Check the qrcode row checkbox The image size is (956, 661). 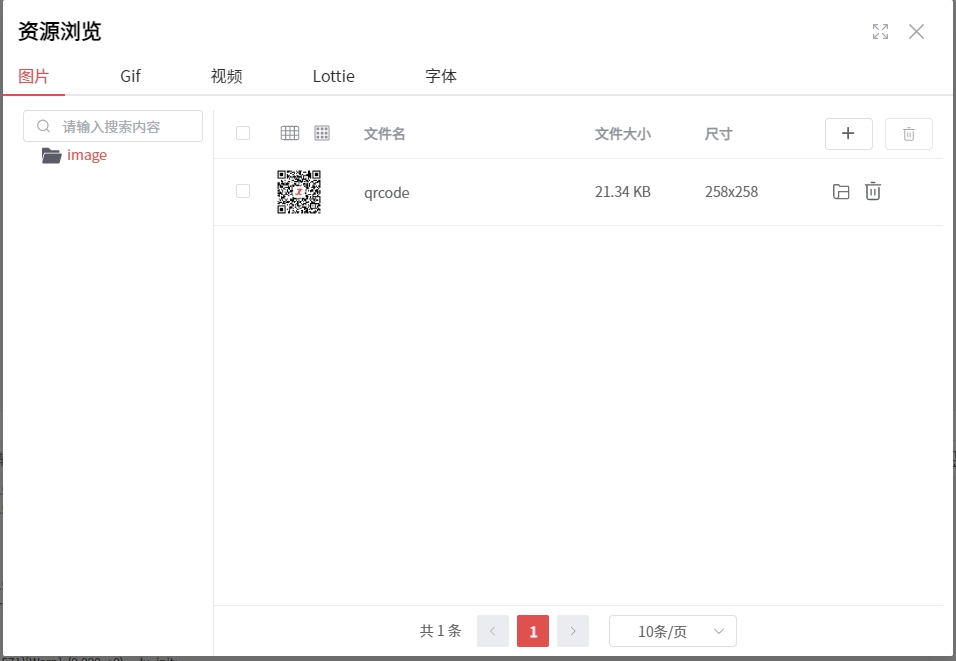(243, 191)
